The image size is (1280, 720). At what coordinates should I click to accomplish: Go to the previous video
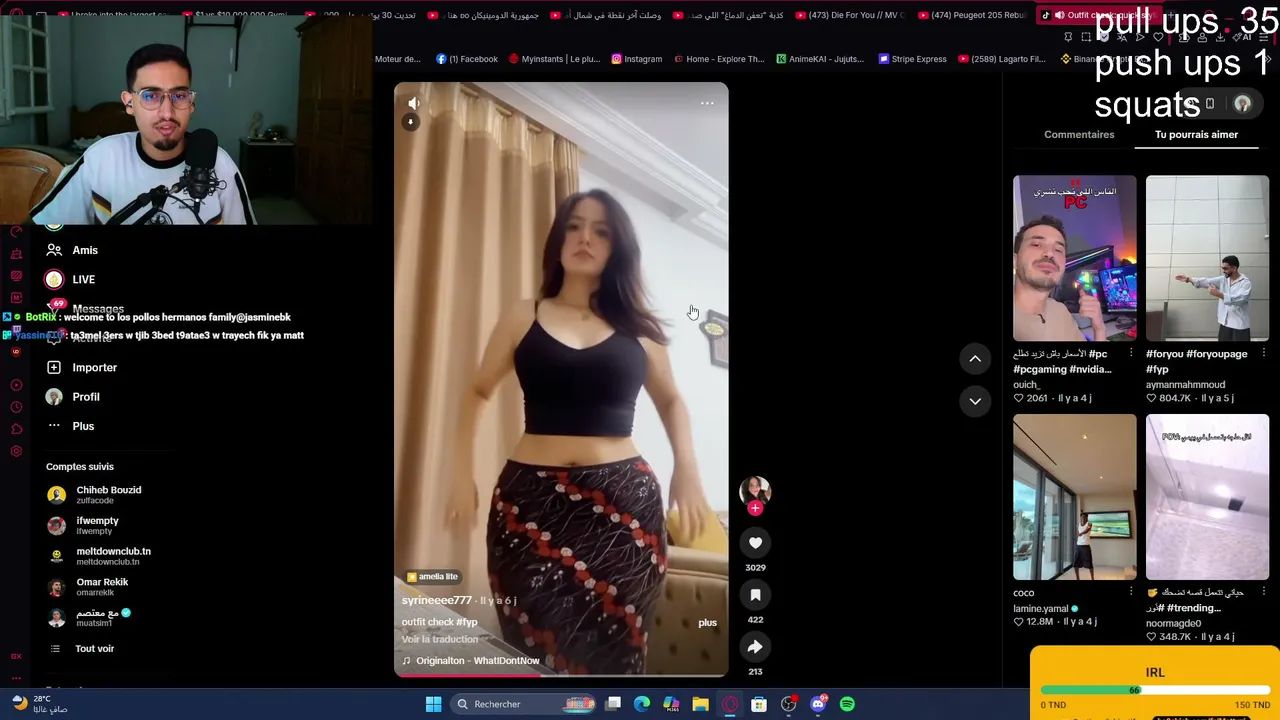point(975,359)
